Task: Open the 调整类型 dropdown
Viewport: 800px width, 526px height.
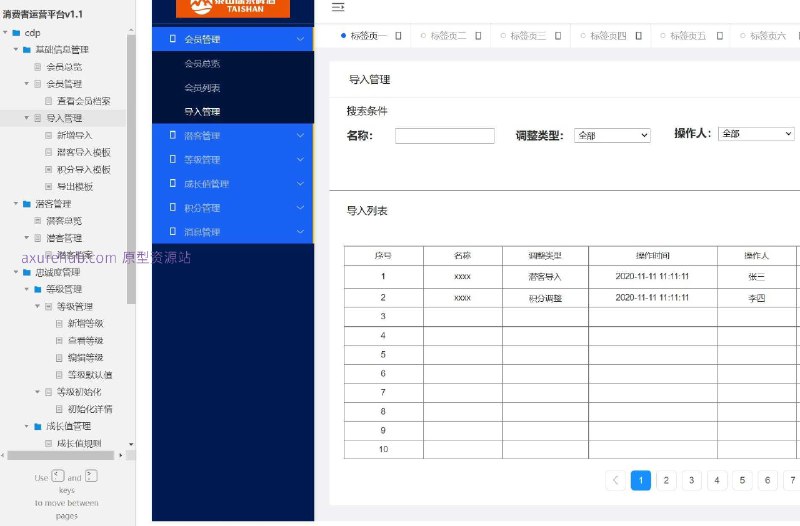Action: [612, 135]
